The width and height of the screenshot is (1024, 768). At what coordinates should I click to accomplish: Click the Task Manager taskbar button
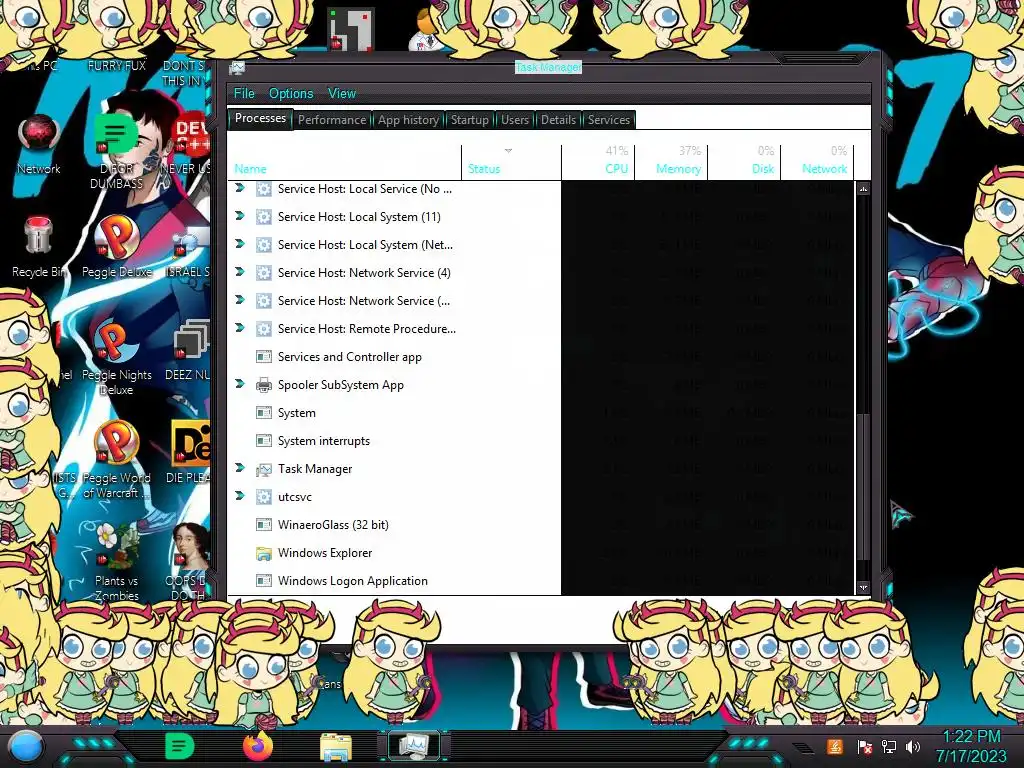(x=413, y=746)
